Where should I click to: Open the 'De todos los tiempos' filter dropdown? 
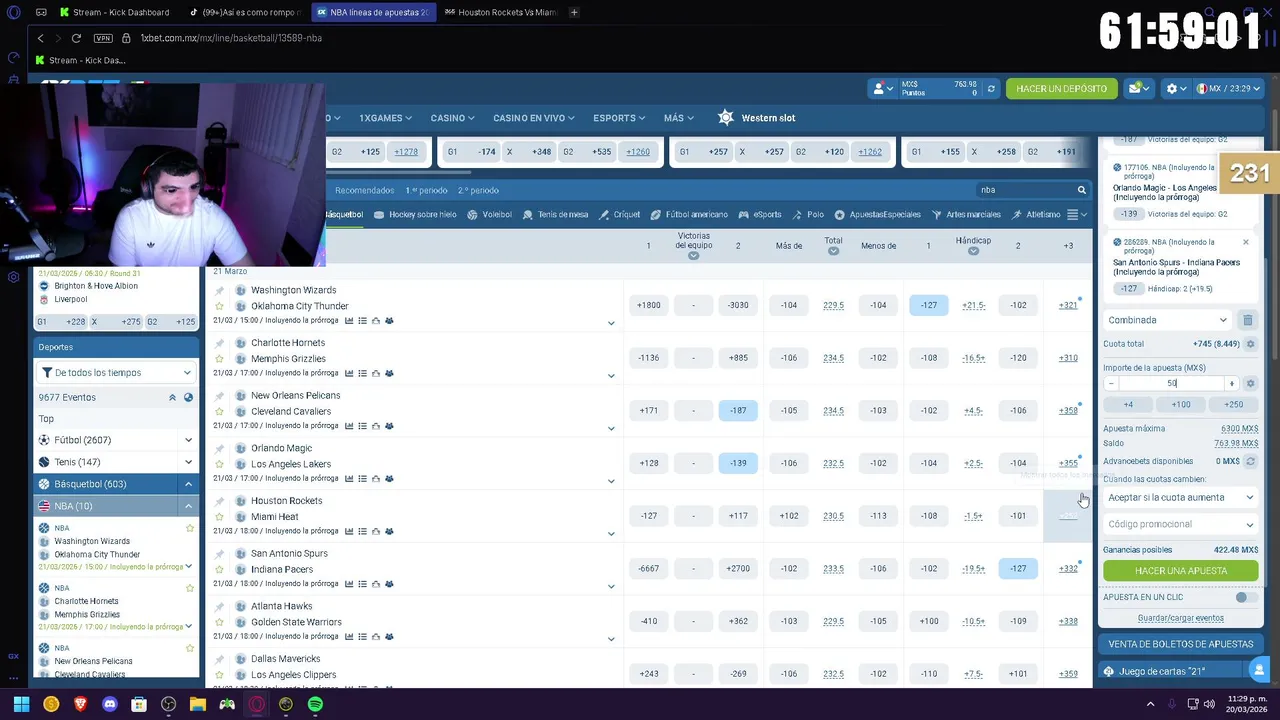pyautogui.click(x=115, y=372)
